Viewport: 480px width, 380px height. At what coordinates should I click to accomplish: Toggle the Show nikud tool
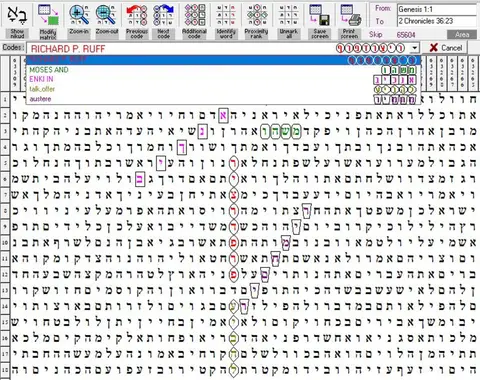[17, 21]
